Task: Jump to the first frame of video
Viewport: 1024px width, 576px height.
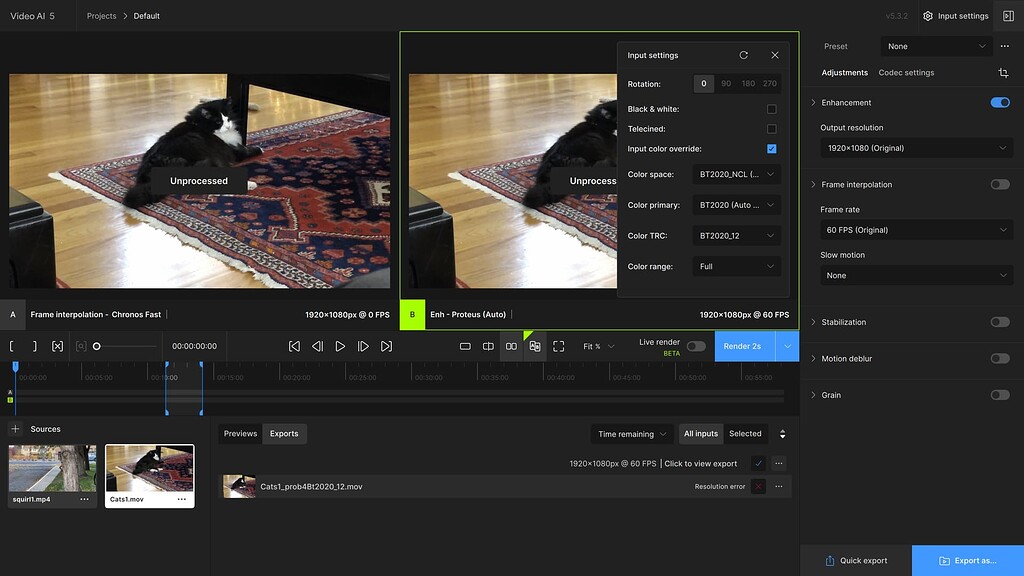Action: (x=294, y=346)
